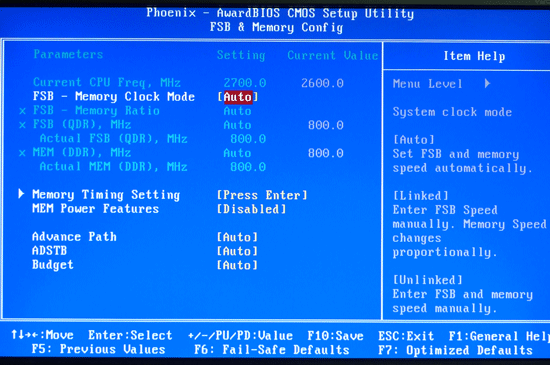Click the [Unlinked] help option text

click(x=428, y=280)
